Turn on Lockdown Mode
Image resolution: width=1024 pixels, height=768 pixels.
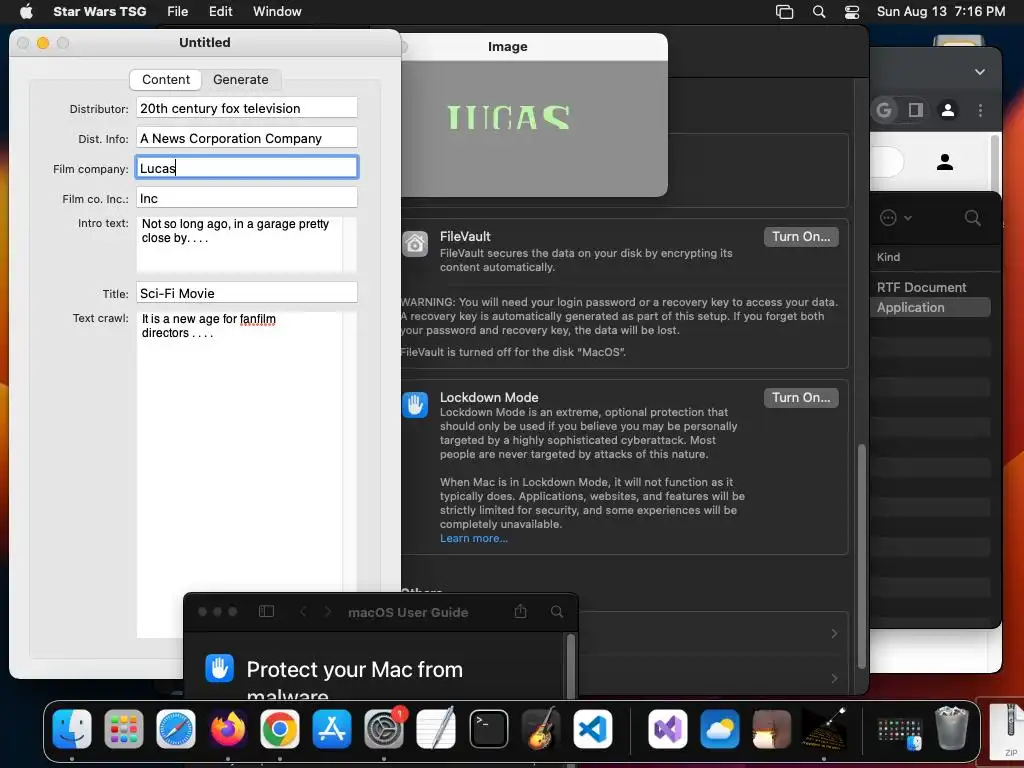801,397
